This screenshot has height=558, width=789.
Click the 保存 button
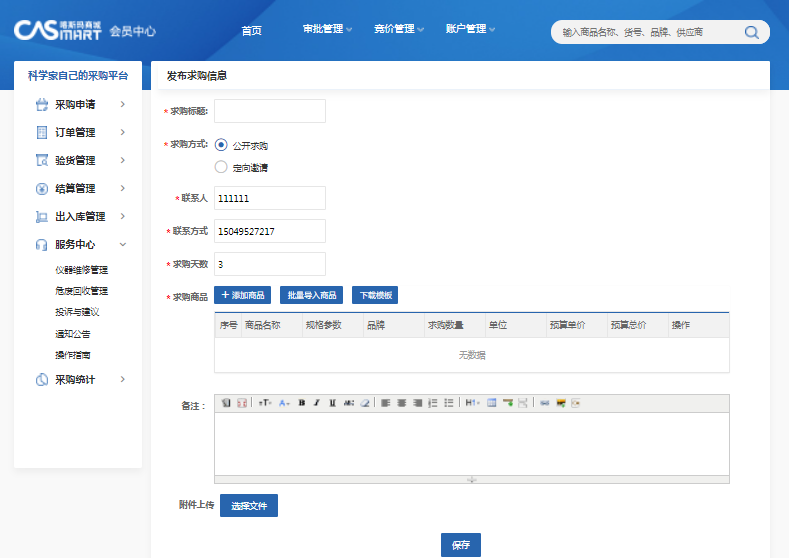tap(461, 545)
